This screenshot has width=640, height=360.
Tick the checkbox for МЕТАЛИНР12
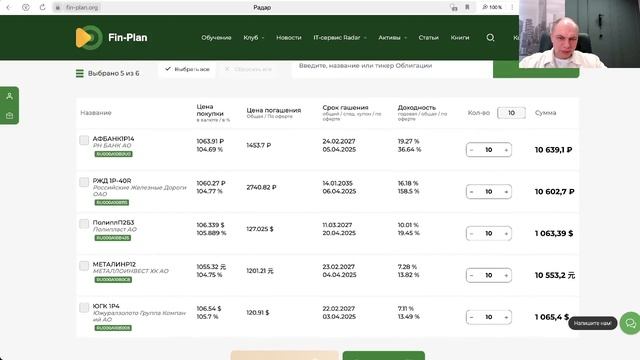[x=84, y=266]
